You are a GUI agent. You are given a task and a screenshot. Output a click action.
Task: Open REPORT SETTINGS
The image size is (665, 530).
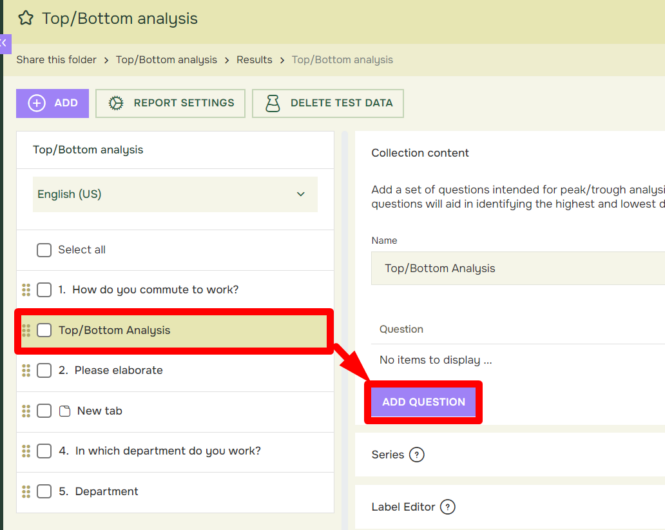170,103
